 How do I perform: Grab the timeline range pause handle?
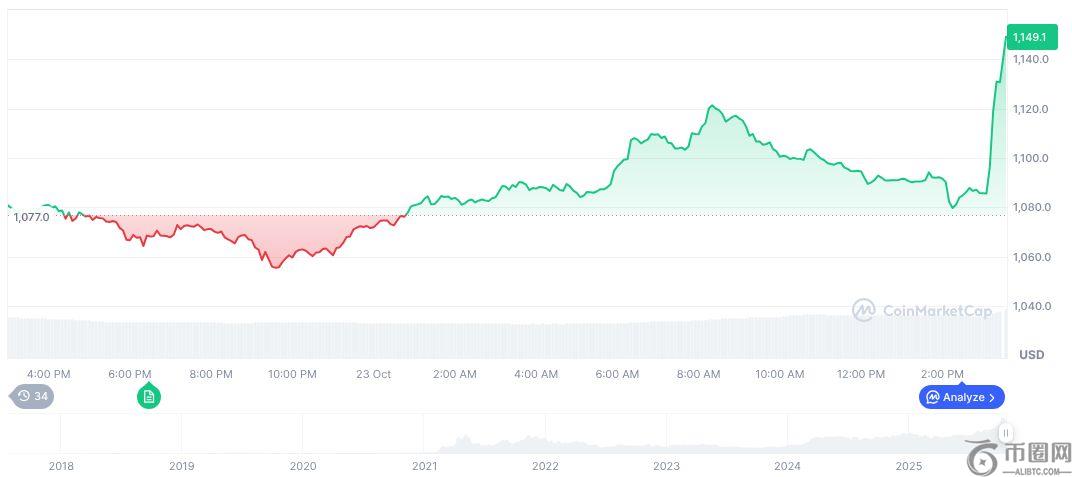click(1006, 433)
